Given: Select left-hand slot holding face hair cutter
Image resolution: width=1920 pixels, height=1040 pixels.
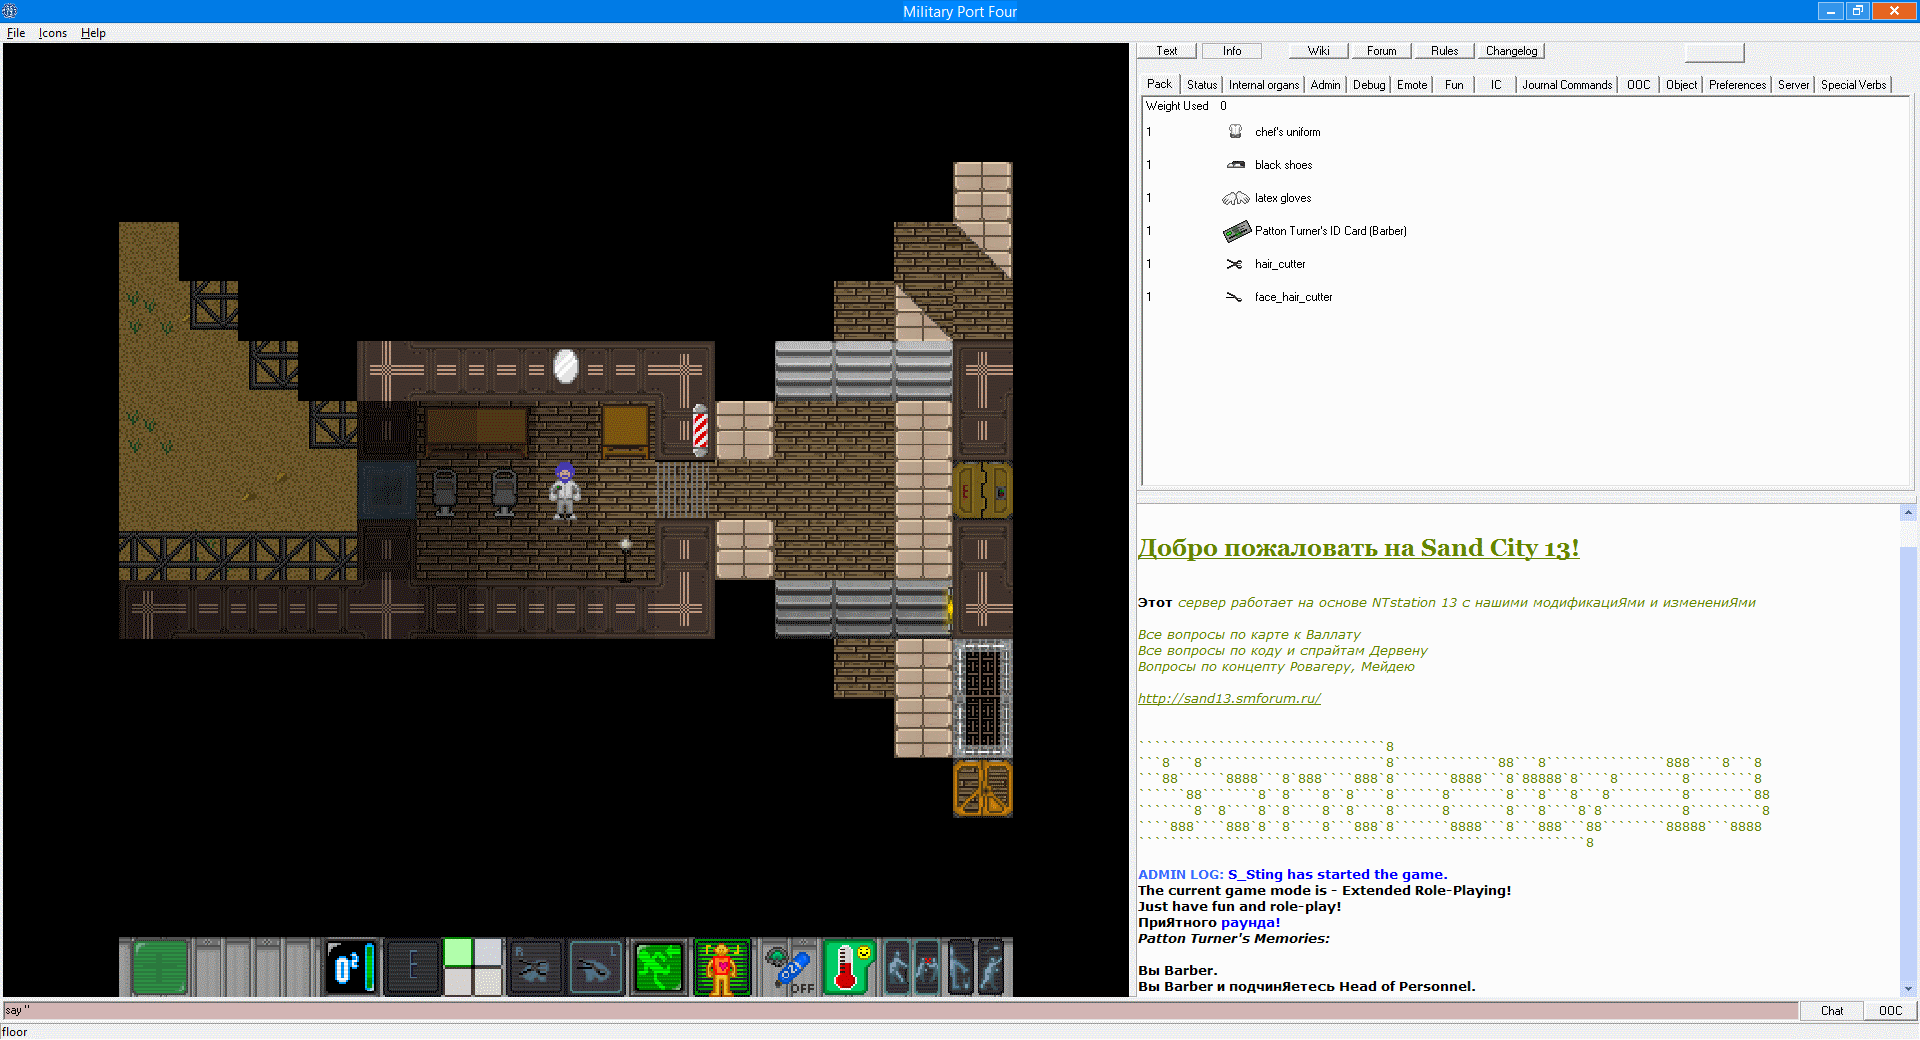Looking at the screenshot, I should 595,968.
